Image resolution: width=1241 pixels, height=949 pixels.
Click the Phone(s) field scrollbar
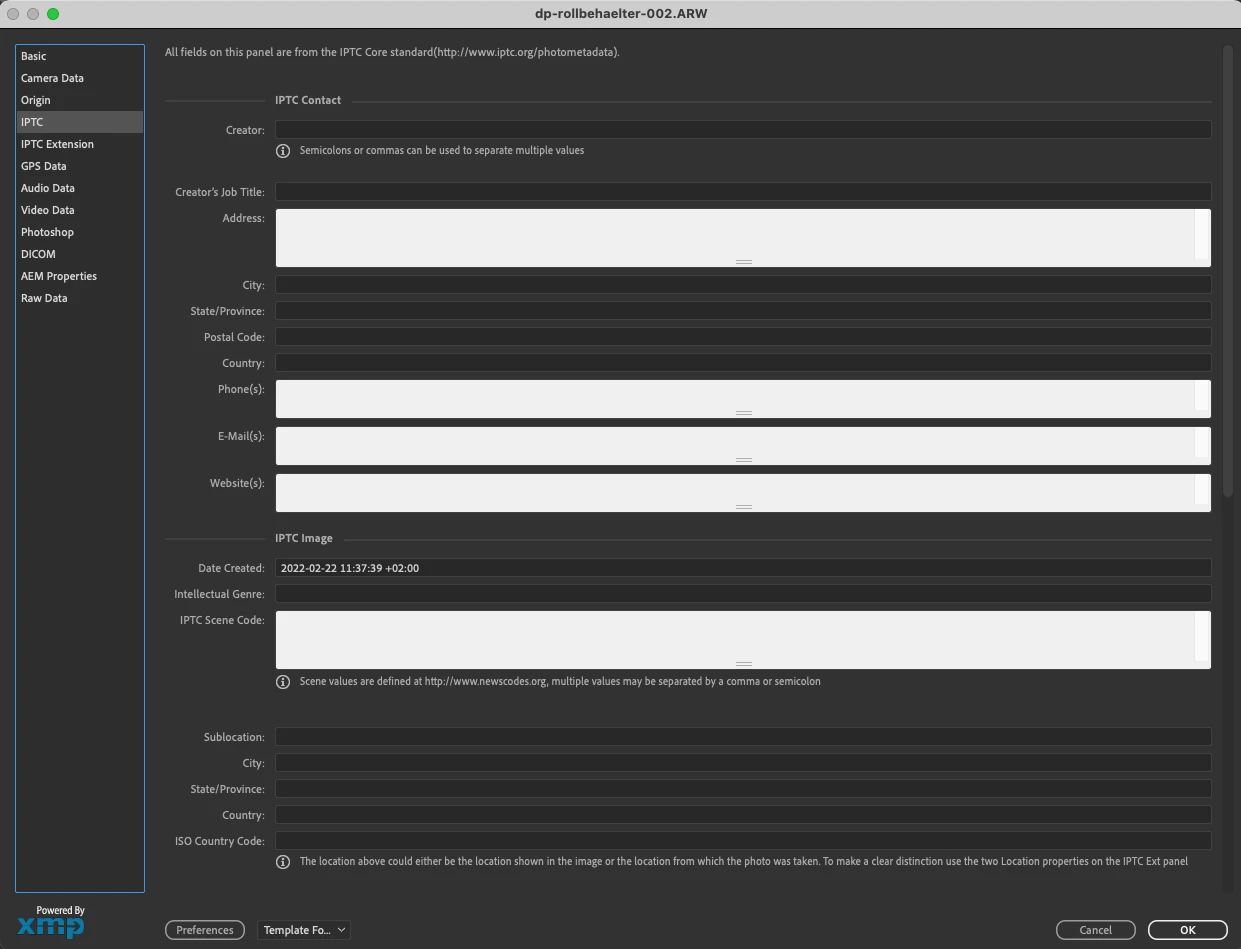tap(1203, 398)
